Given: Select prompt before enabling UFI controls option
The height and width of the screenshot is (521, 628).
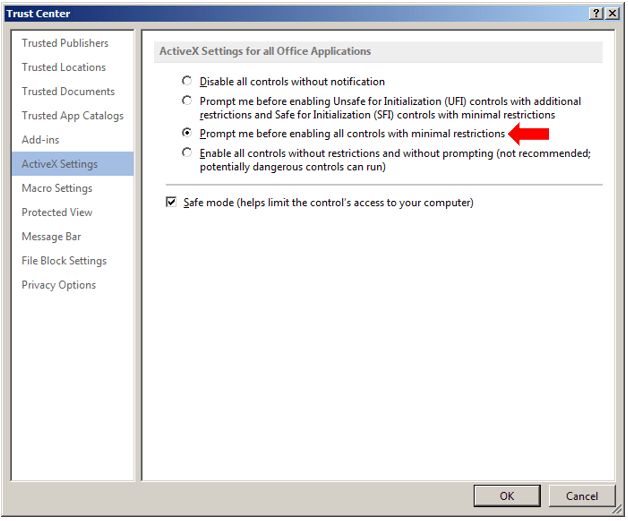Looking at the screenshot, I should tap(187, 101).
